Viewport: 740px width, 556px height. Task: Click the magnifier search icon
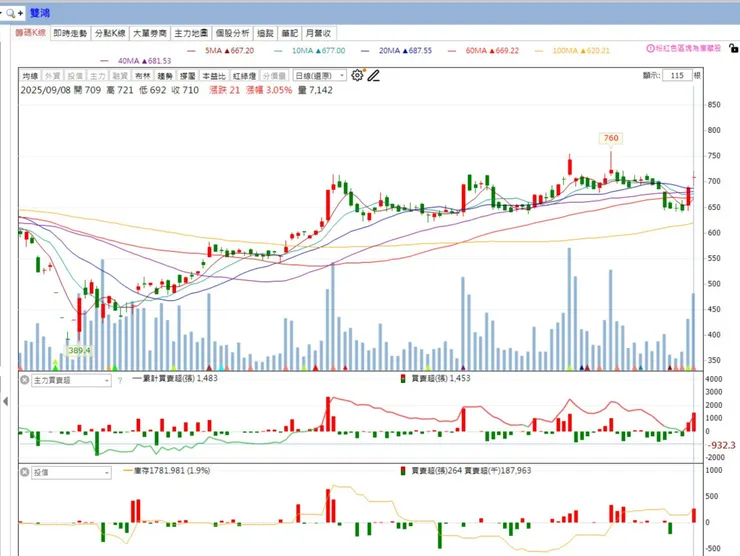point(10,13)
